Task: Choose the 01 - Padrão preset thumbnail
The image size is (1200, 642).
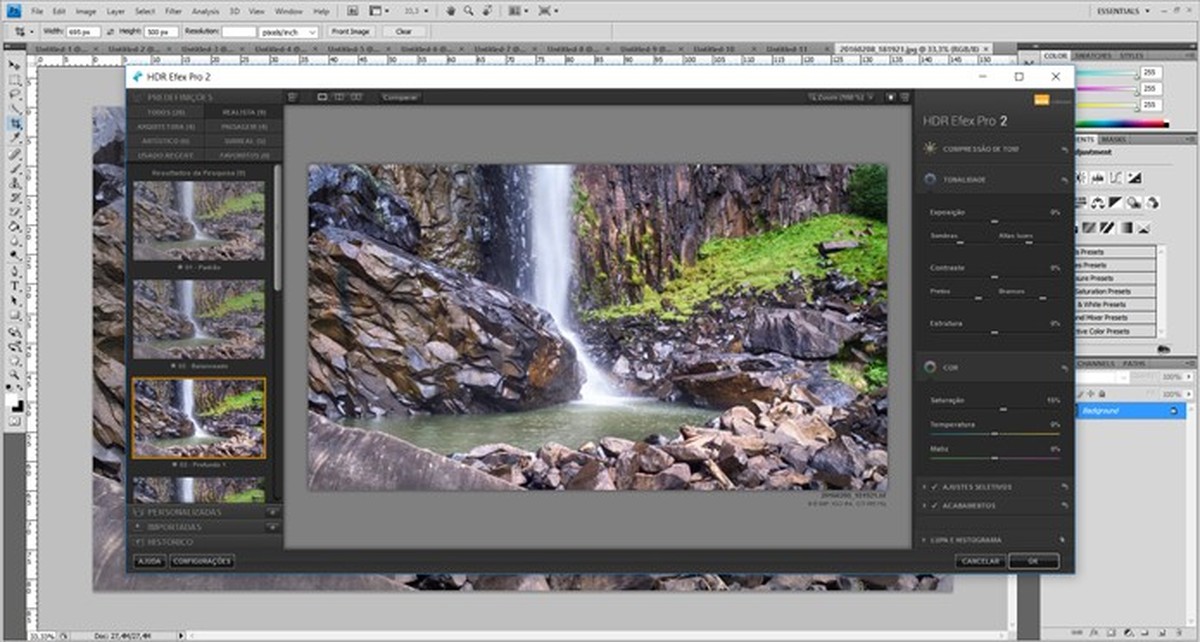Action: 199,221
